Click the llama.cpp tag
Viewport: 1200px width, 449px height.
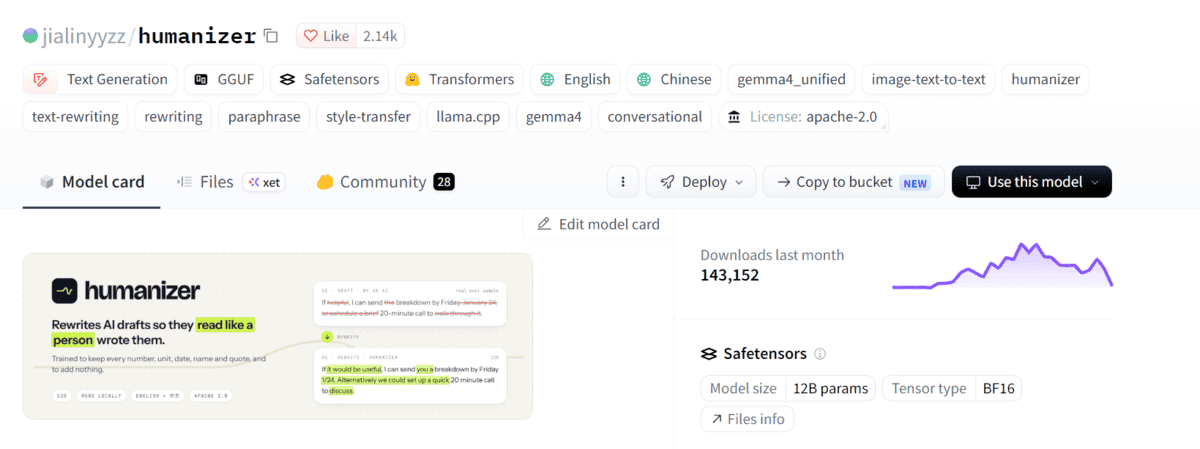click(468, 117)
